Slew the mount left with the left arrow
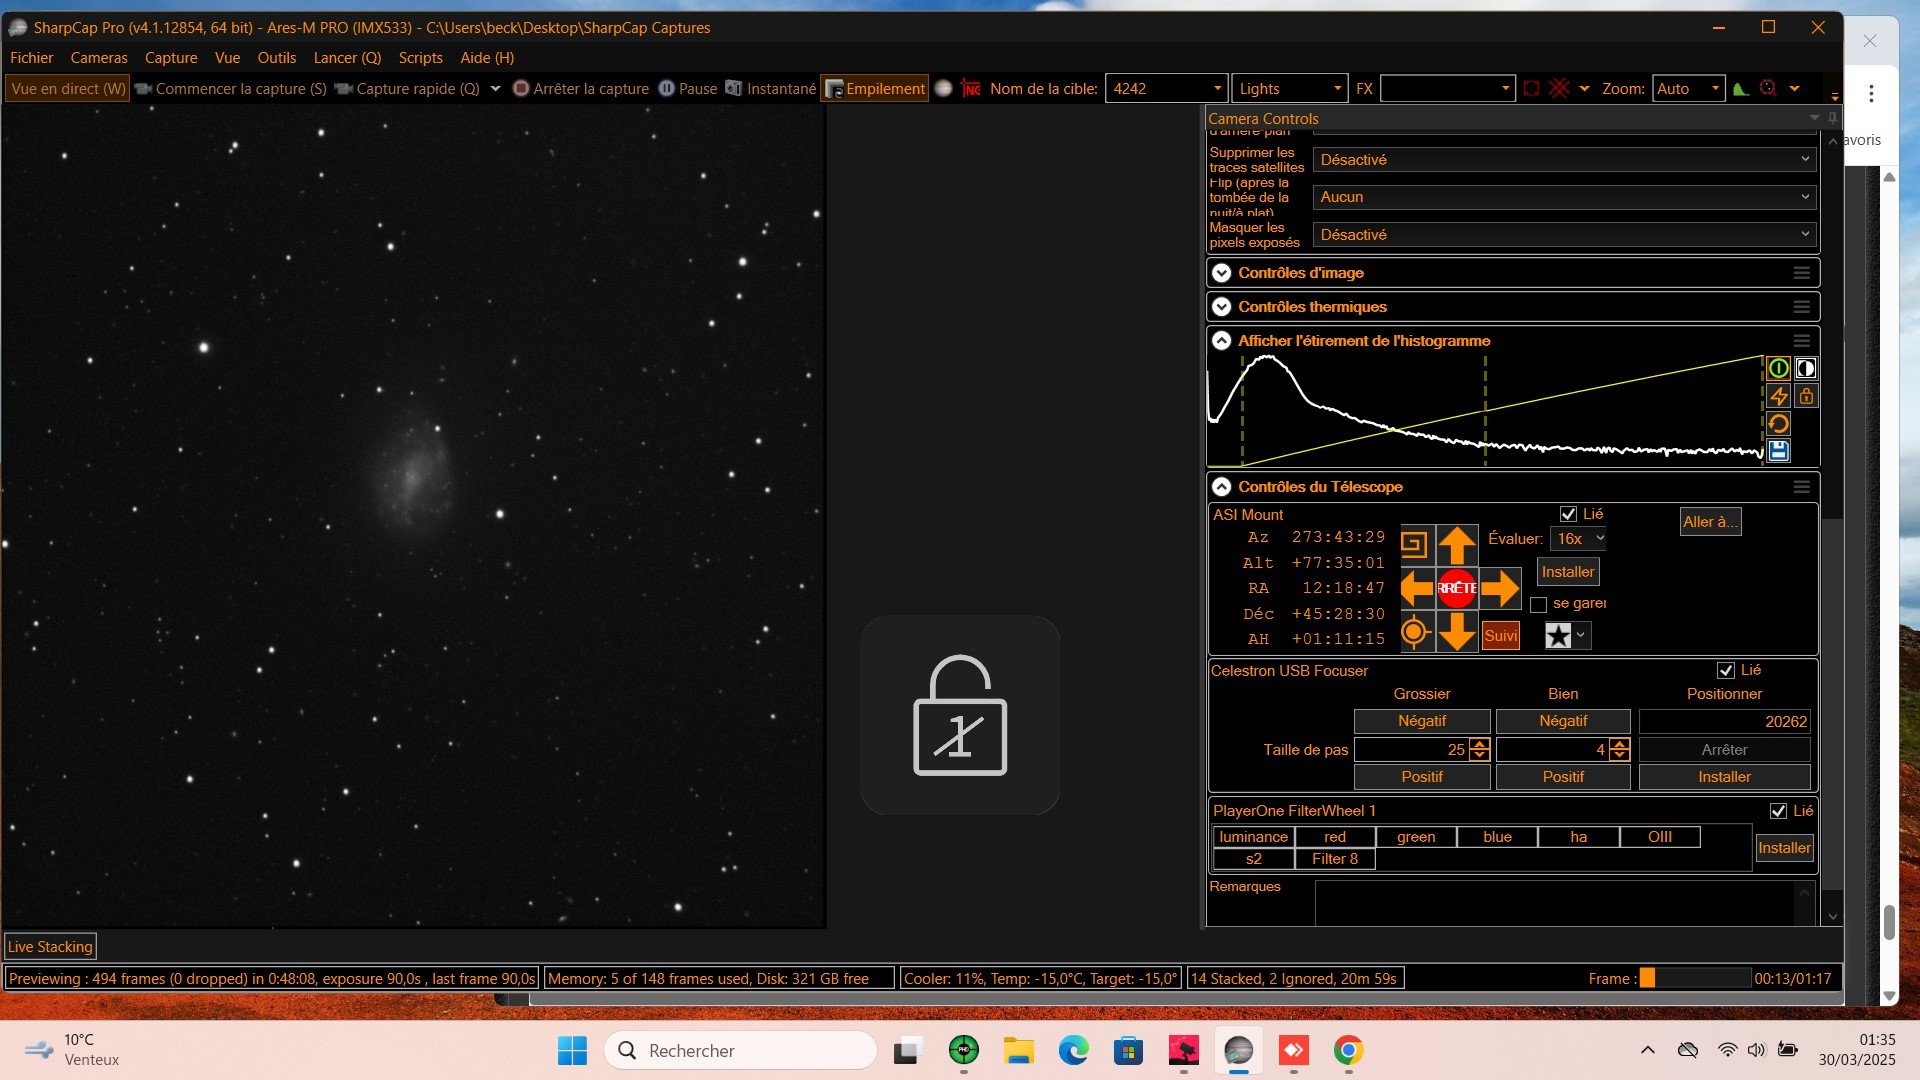 click(1417, 588)
